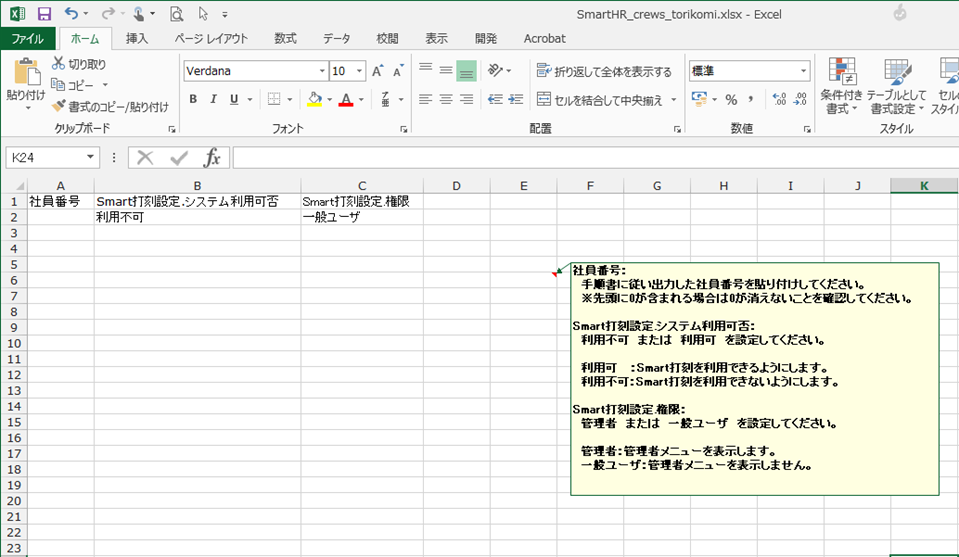Viewport: 959px width, 557px height.
Task: Open the Verdana font name dropdown
Action: click(322, 71)
